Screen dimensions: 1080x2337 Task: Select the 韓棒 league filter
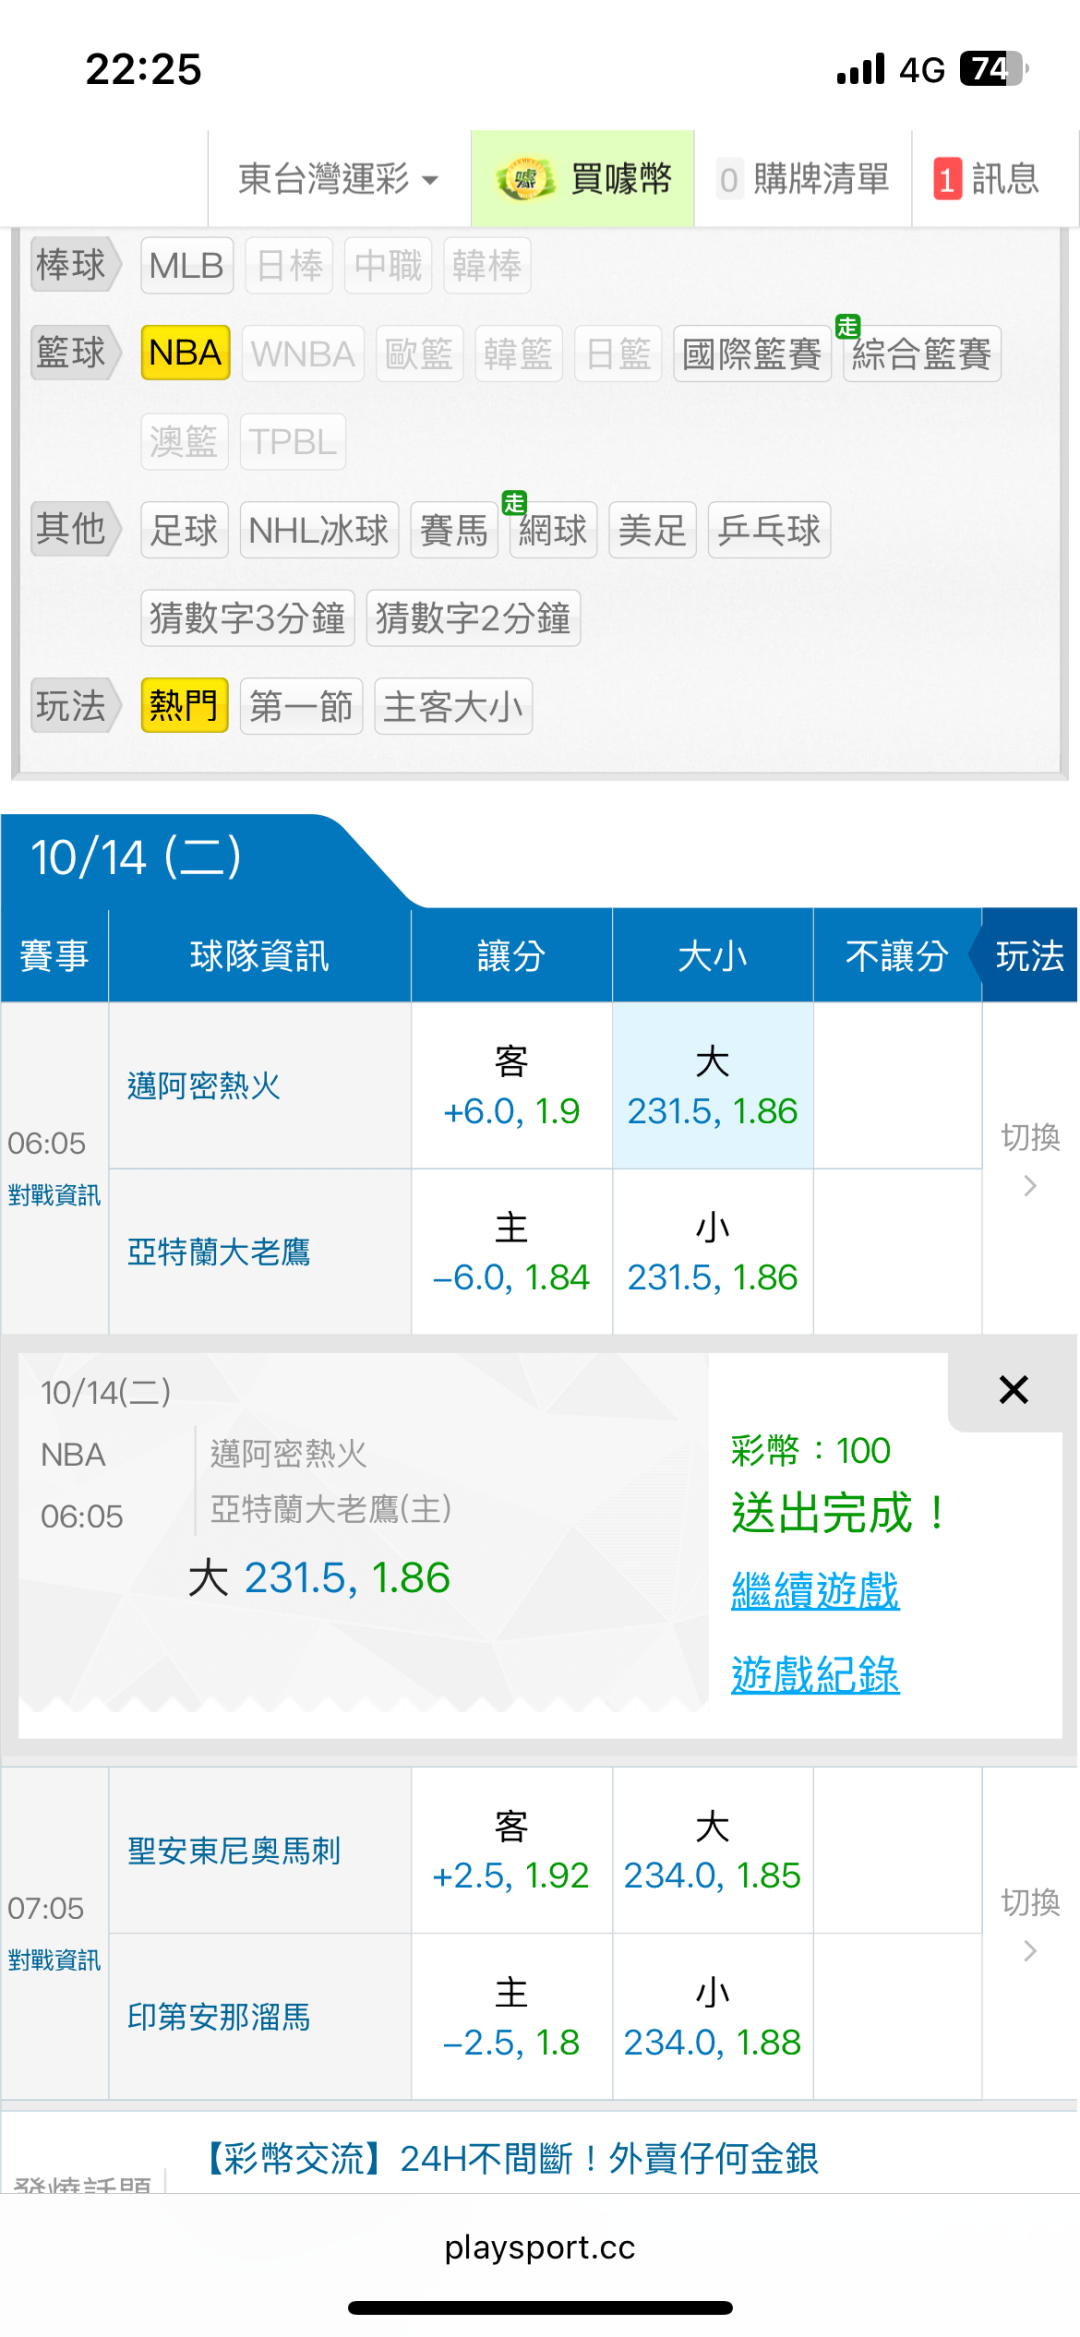point(487,266)
